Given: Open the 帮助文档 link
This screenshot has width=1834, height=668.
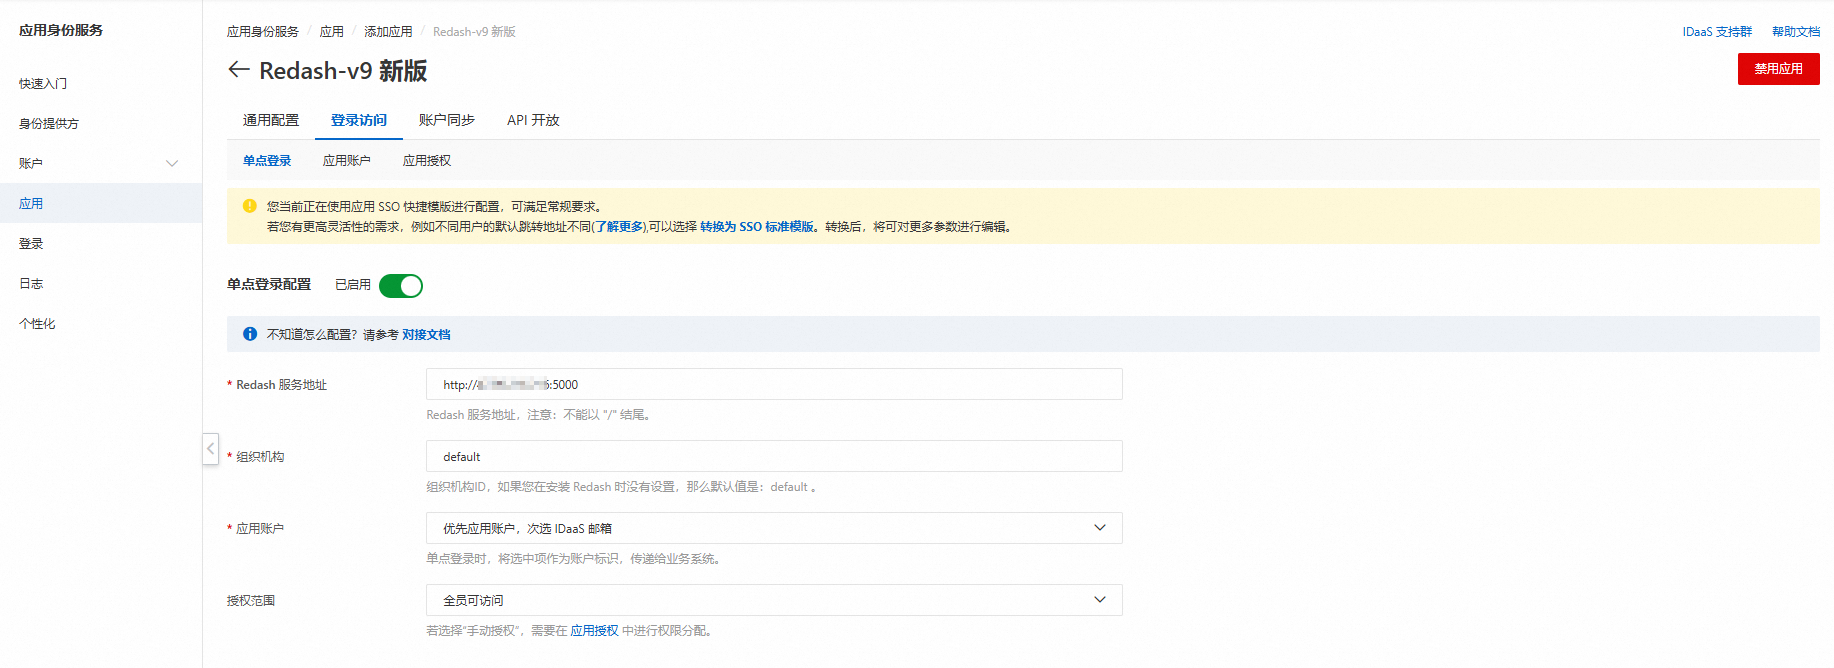Looking at the screenshot, I should [x=1796, y=32].
